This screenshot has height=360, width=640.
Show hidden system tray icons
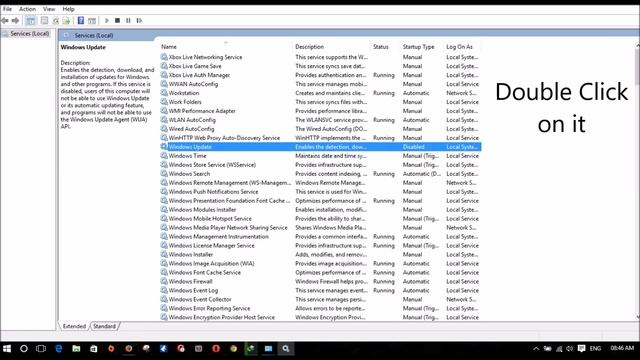(536, 349)
